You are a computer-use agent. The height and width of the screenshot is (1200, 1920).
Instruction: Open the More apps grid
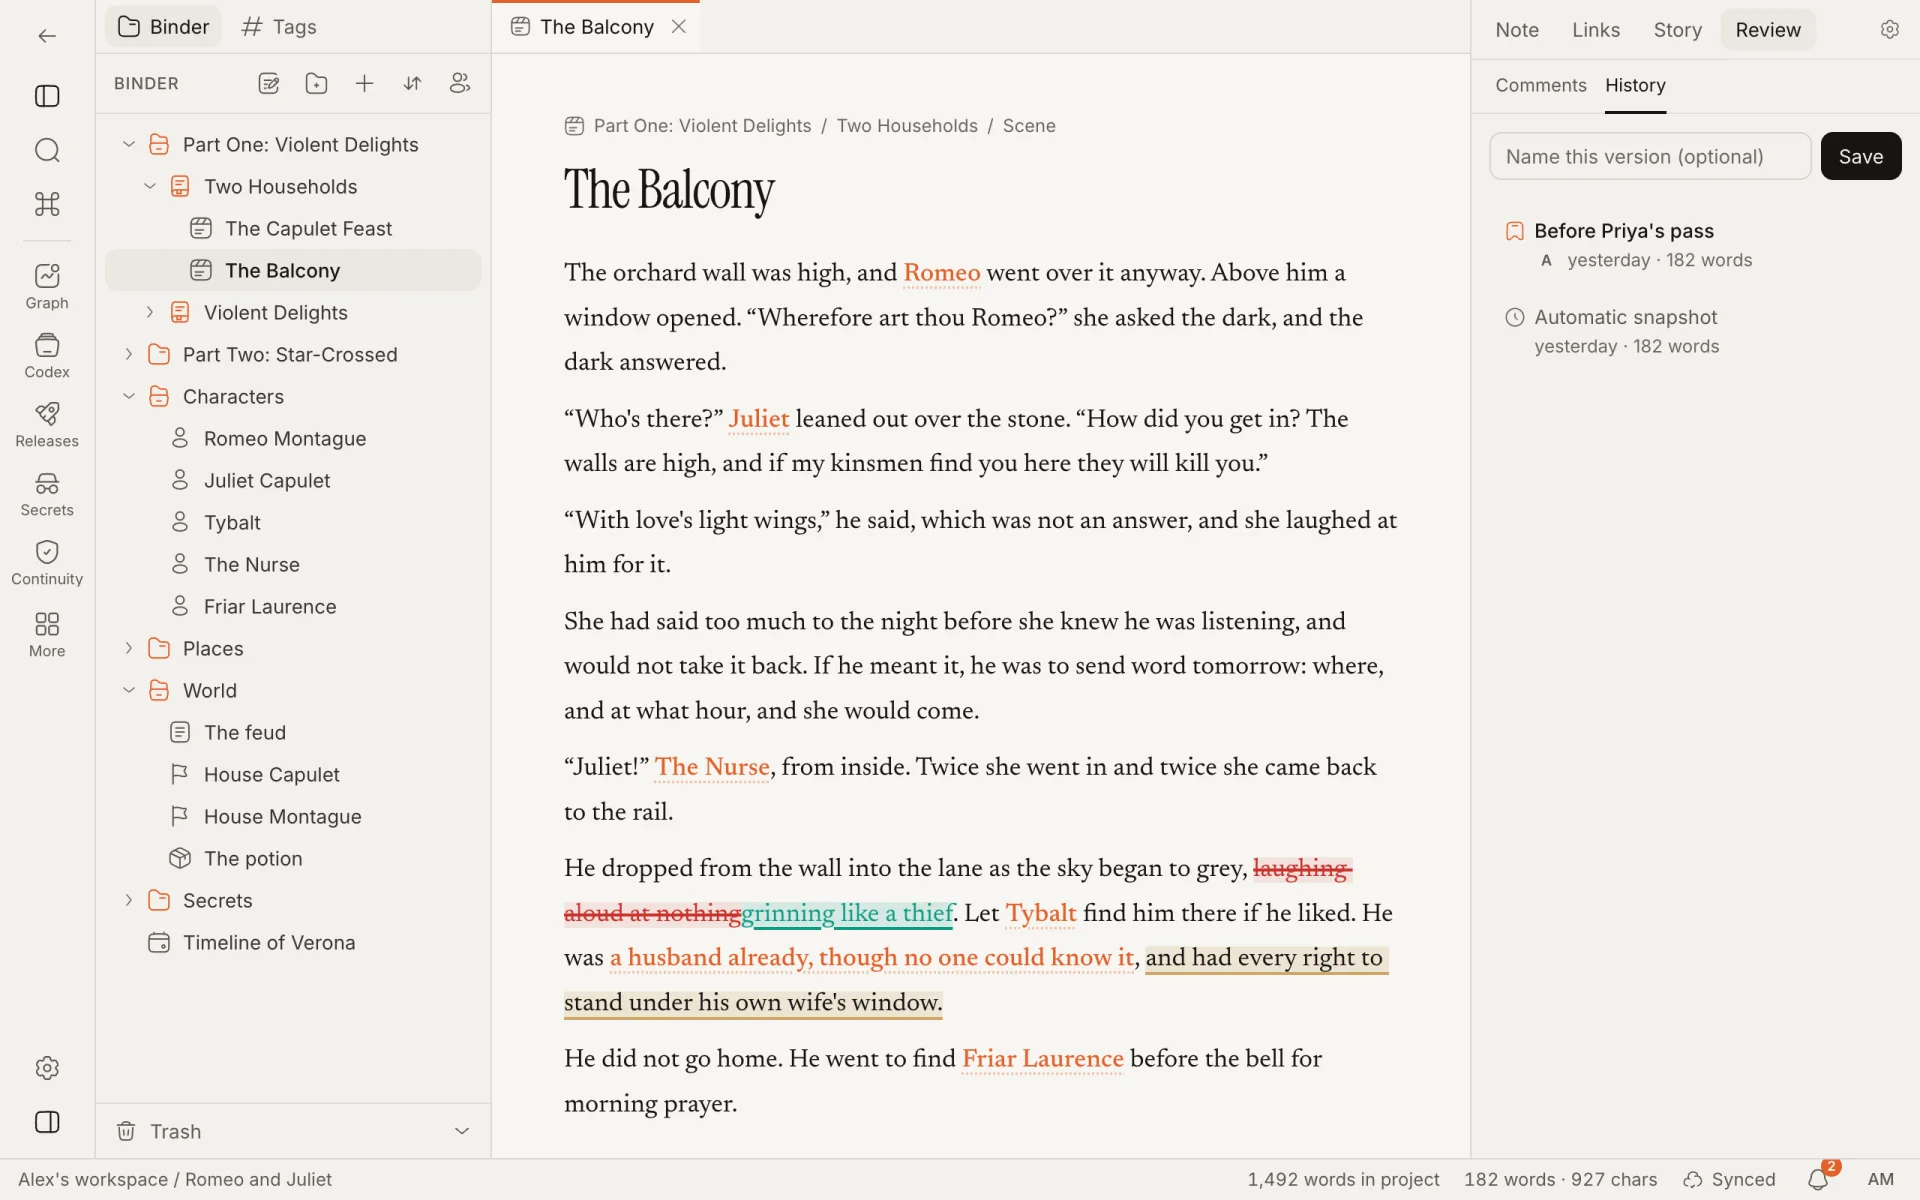(47, 635)
